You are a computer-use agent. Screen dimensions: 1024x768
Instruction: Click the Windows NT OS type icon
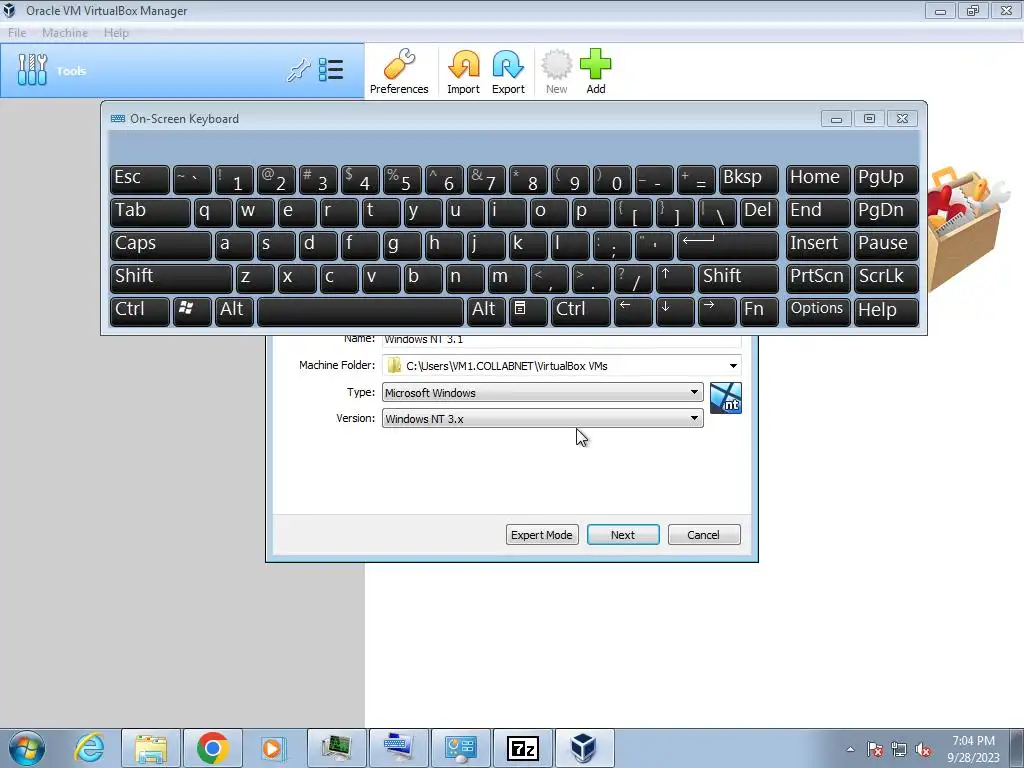coord(726,398)
